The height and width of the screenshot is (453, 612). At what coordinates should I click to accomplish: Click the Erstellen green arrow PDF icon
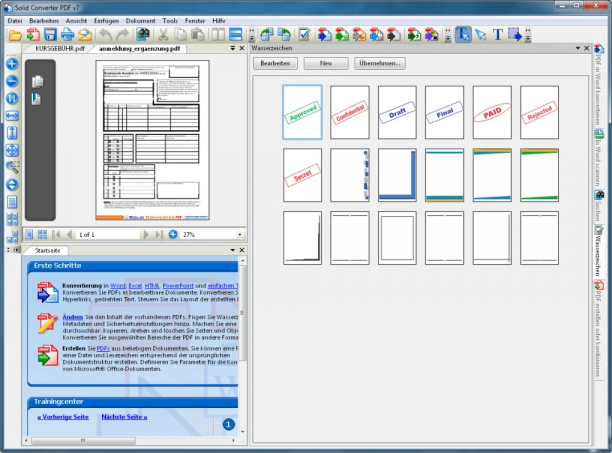point(48,355)
